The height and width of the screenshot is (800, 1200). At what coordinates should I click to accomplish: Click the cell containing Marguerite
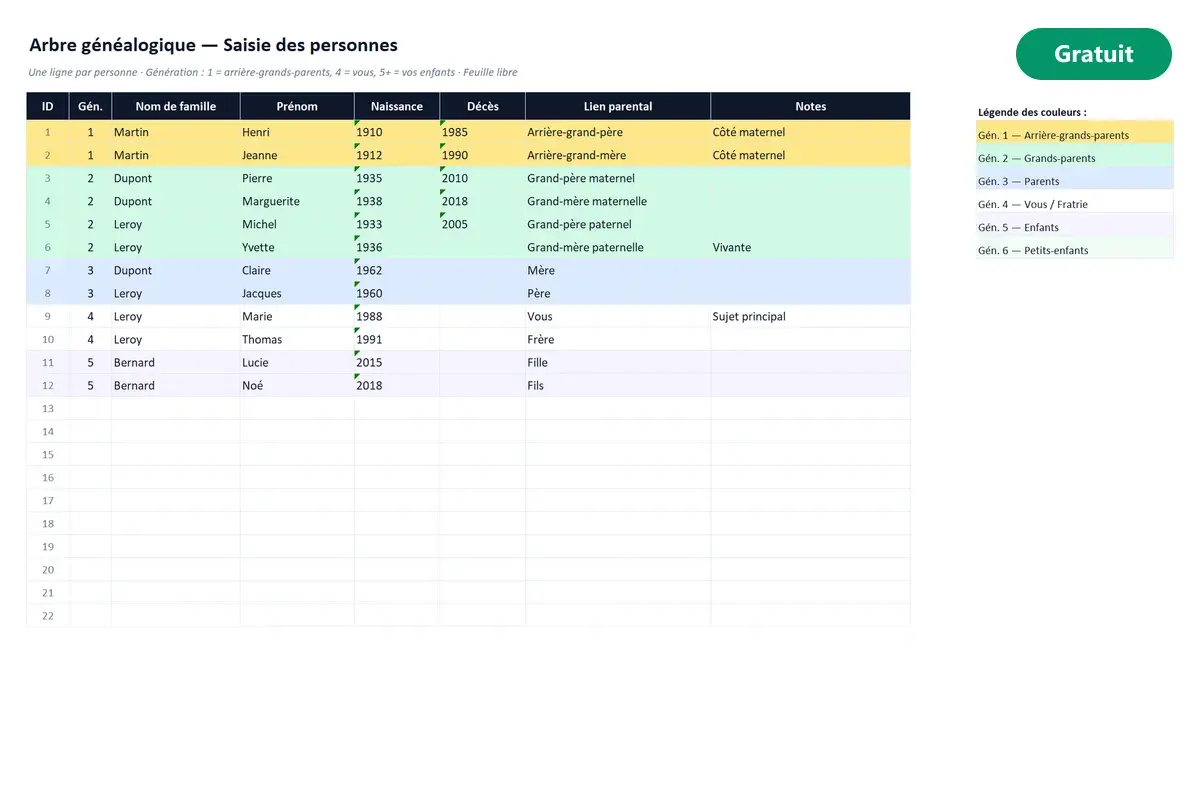pyautogui.click(x=297, y=201)
